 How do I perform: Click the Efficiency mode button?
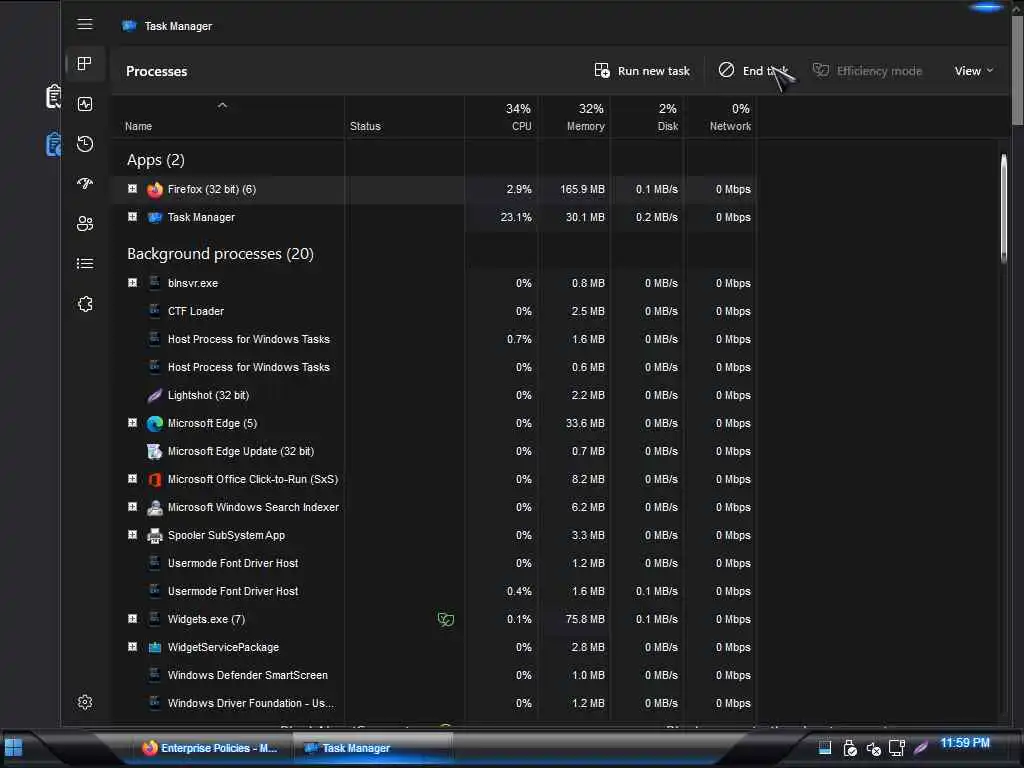(x=867, y=71)
